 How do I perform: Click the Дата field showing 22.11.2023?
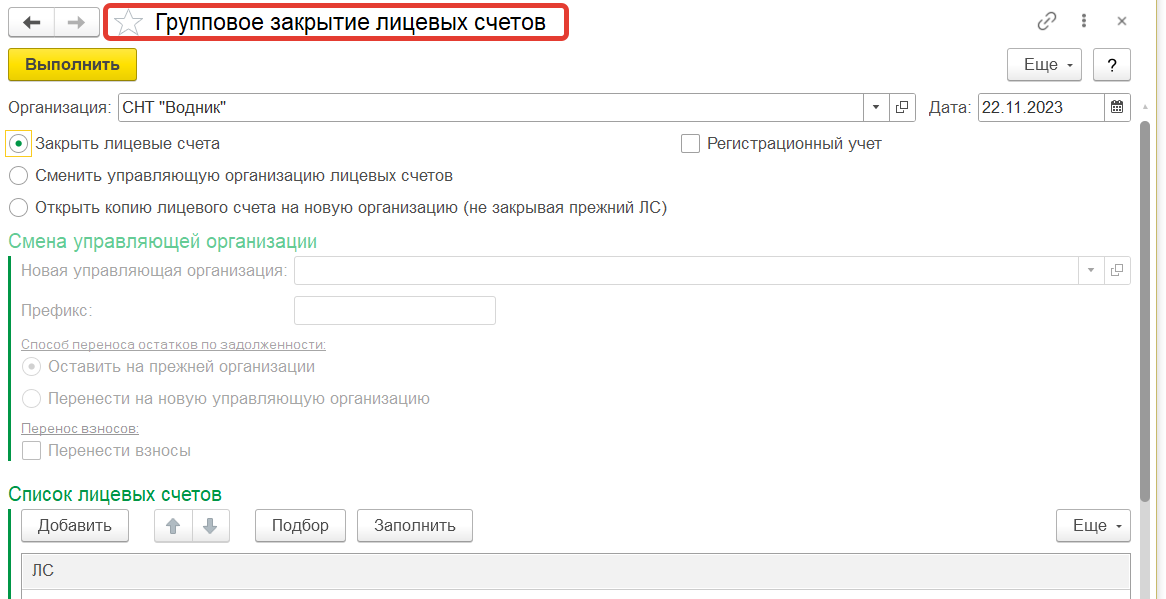click(1041, 107)
